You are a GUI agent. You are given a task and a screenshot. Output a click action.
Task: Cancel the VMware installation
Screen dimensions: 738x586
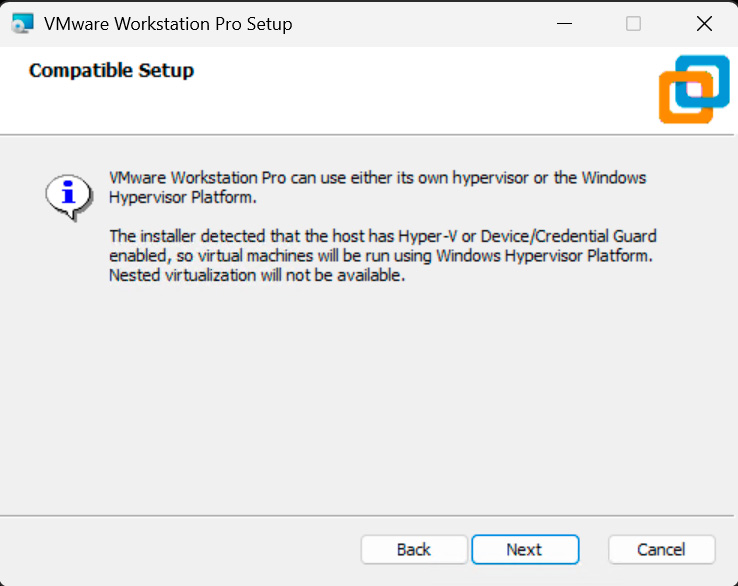pyautogui.click(x=661, y=549)
